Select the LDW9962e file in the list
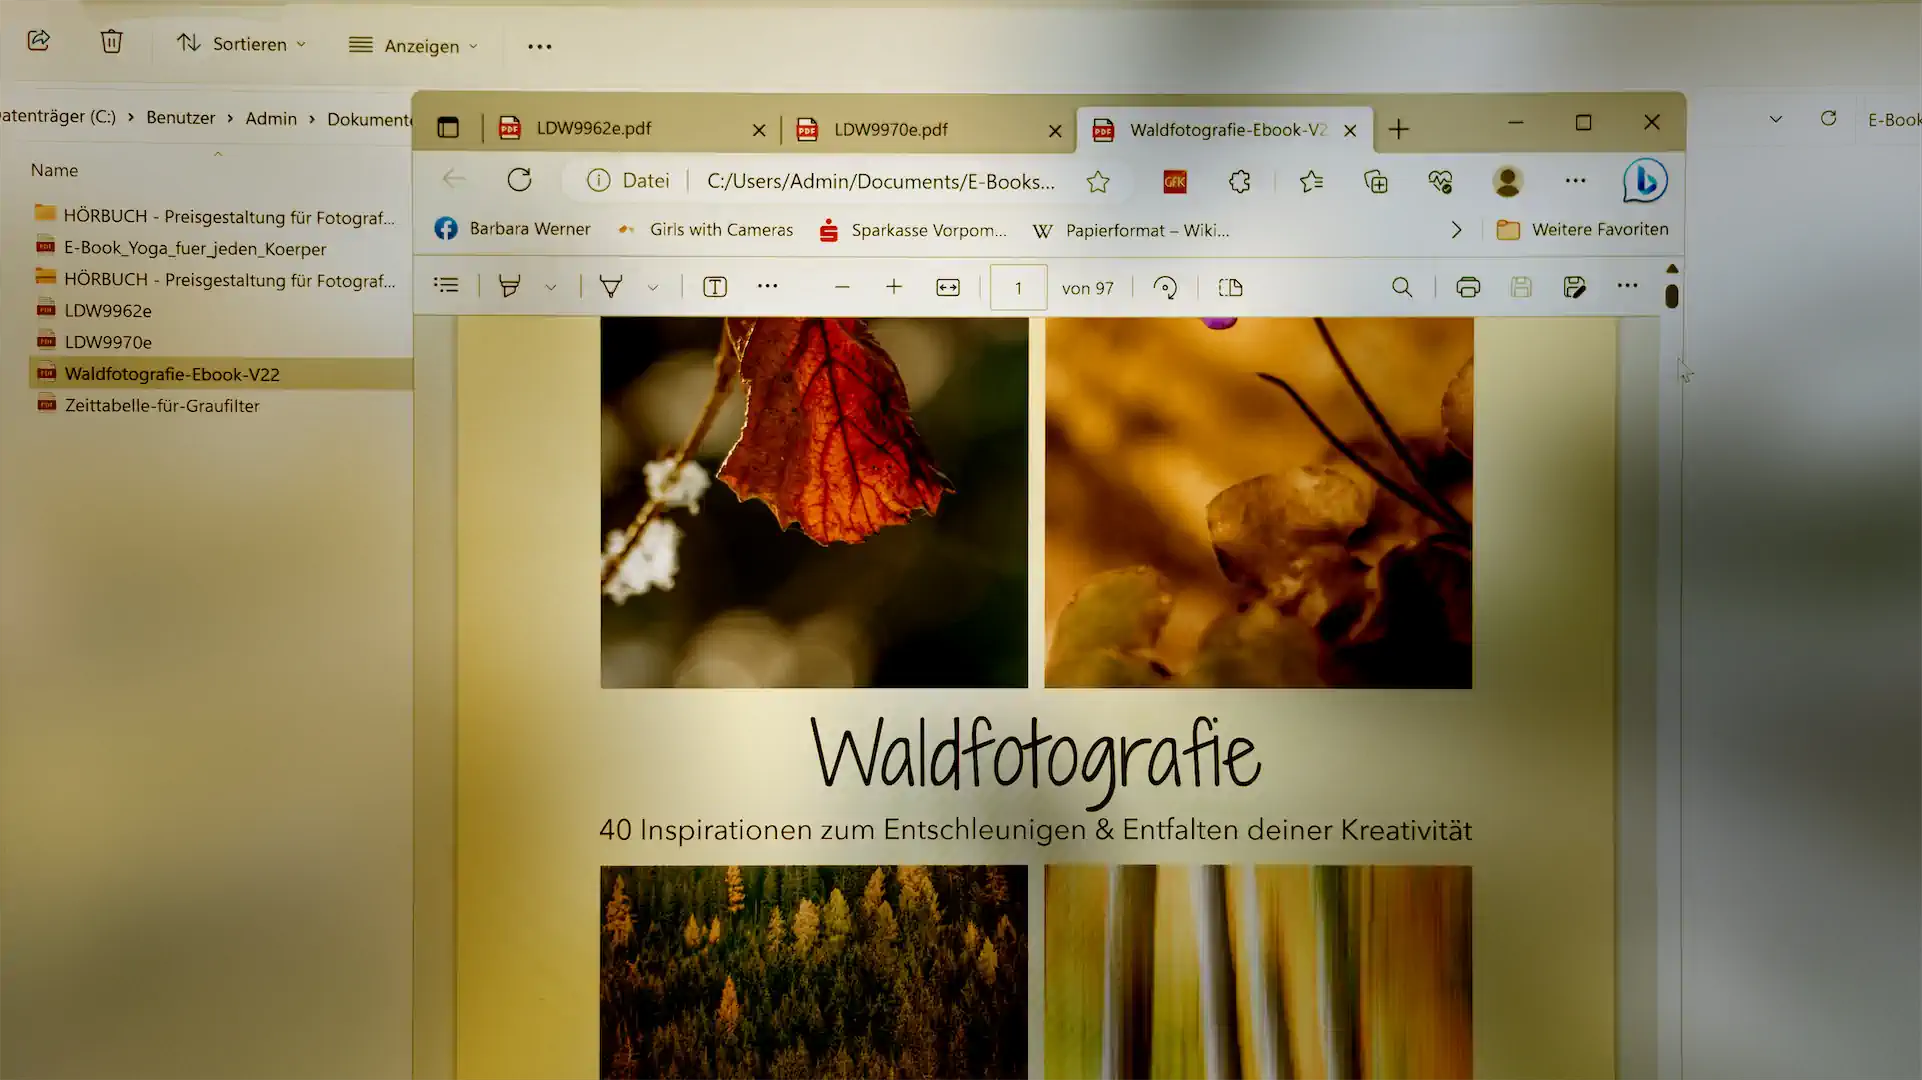 pos(108,310)
